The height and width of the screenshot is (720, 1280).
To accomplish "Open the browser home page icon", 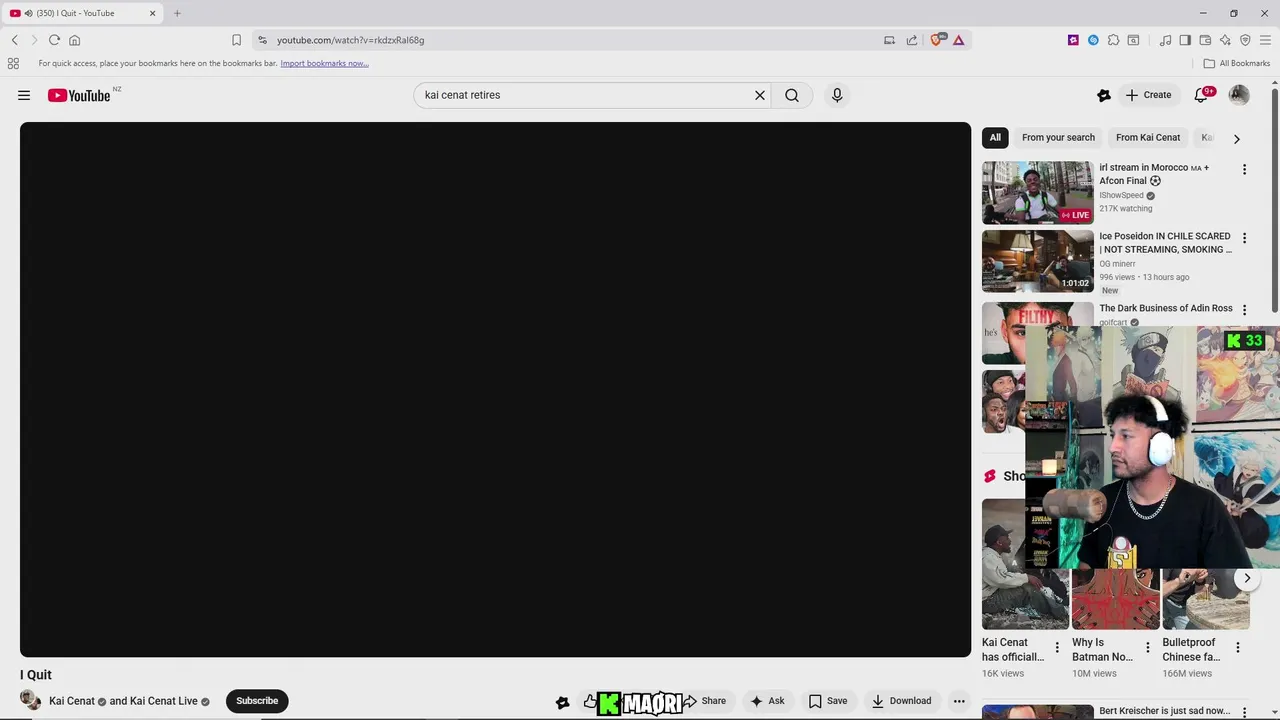I will pyautogui.click(x=74, y=40).
